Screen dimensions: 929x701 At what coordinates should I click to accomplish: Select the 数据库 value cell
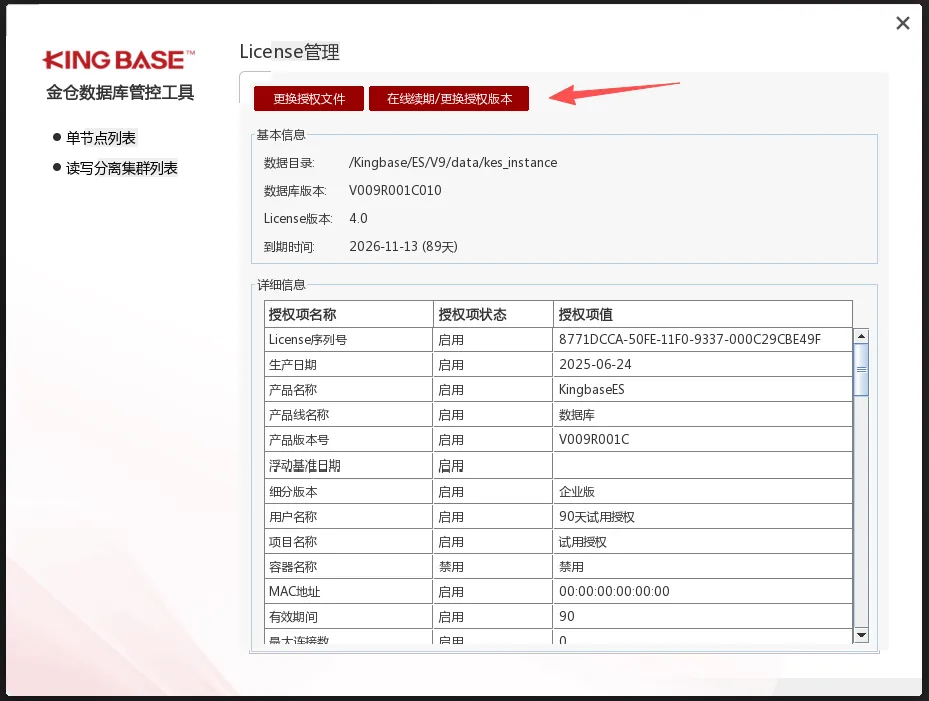coord(703,414)
